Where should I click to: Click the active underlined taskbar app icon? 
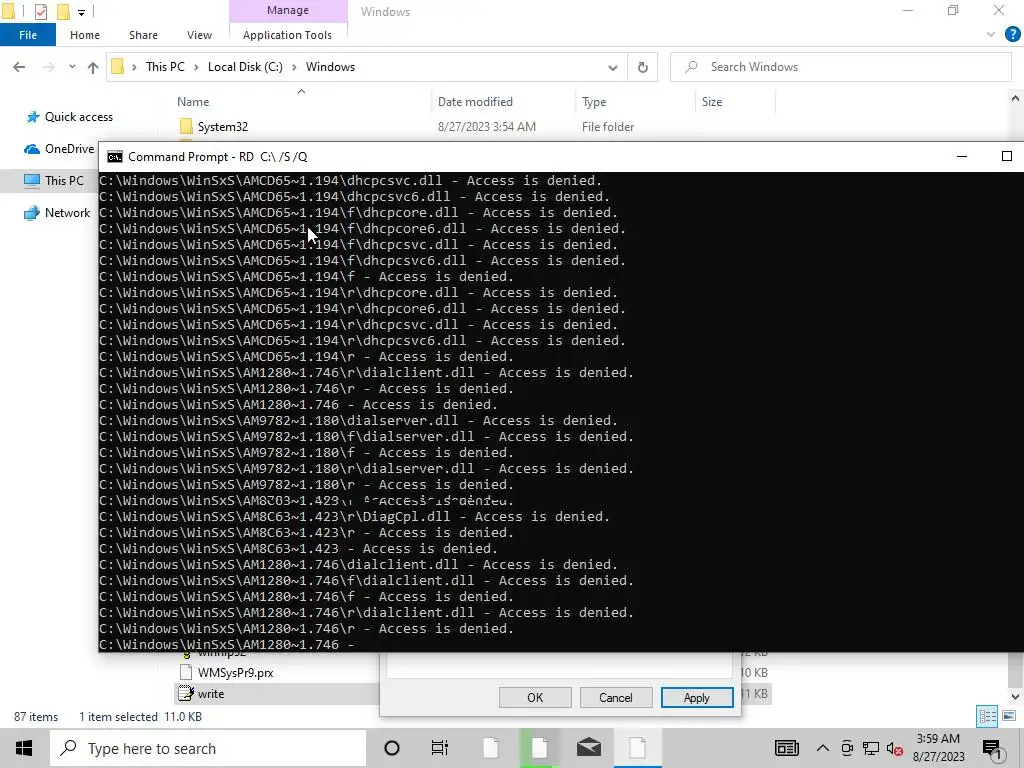(x=638, y=748)
